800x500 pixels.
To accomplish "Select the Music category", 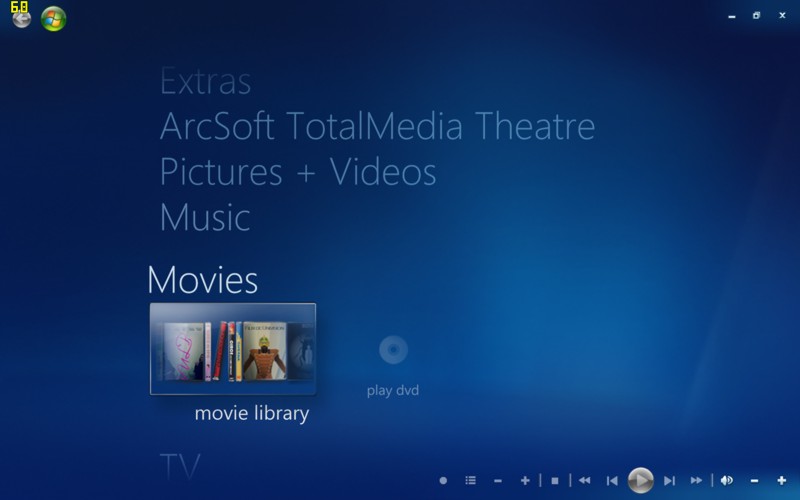I will 205,217.
